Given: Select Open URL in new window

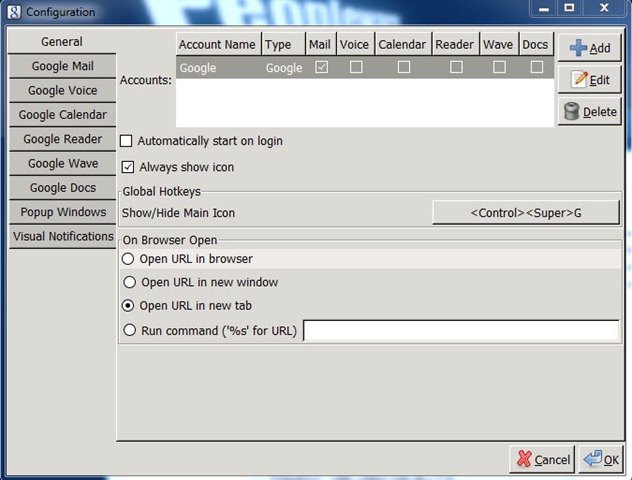Looking at the screenshot, I should click(129, 282).
